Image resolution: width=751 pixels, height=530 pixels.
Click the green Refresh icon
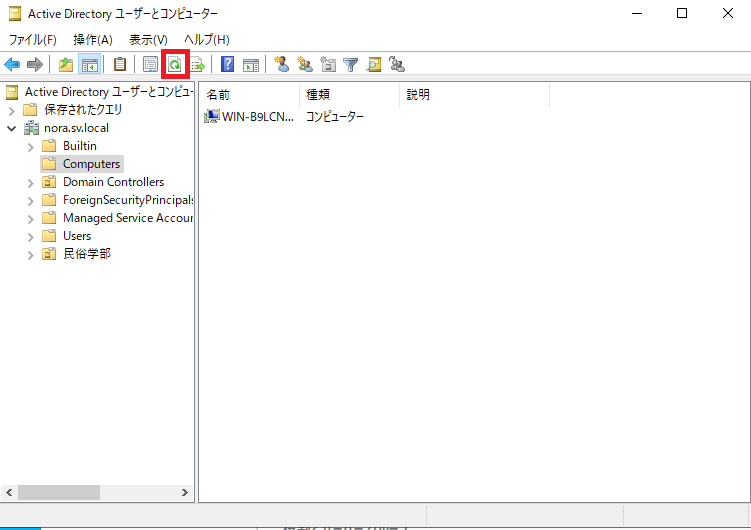(175, 64)
